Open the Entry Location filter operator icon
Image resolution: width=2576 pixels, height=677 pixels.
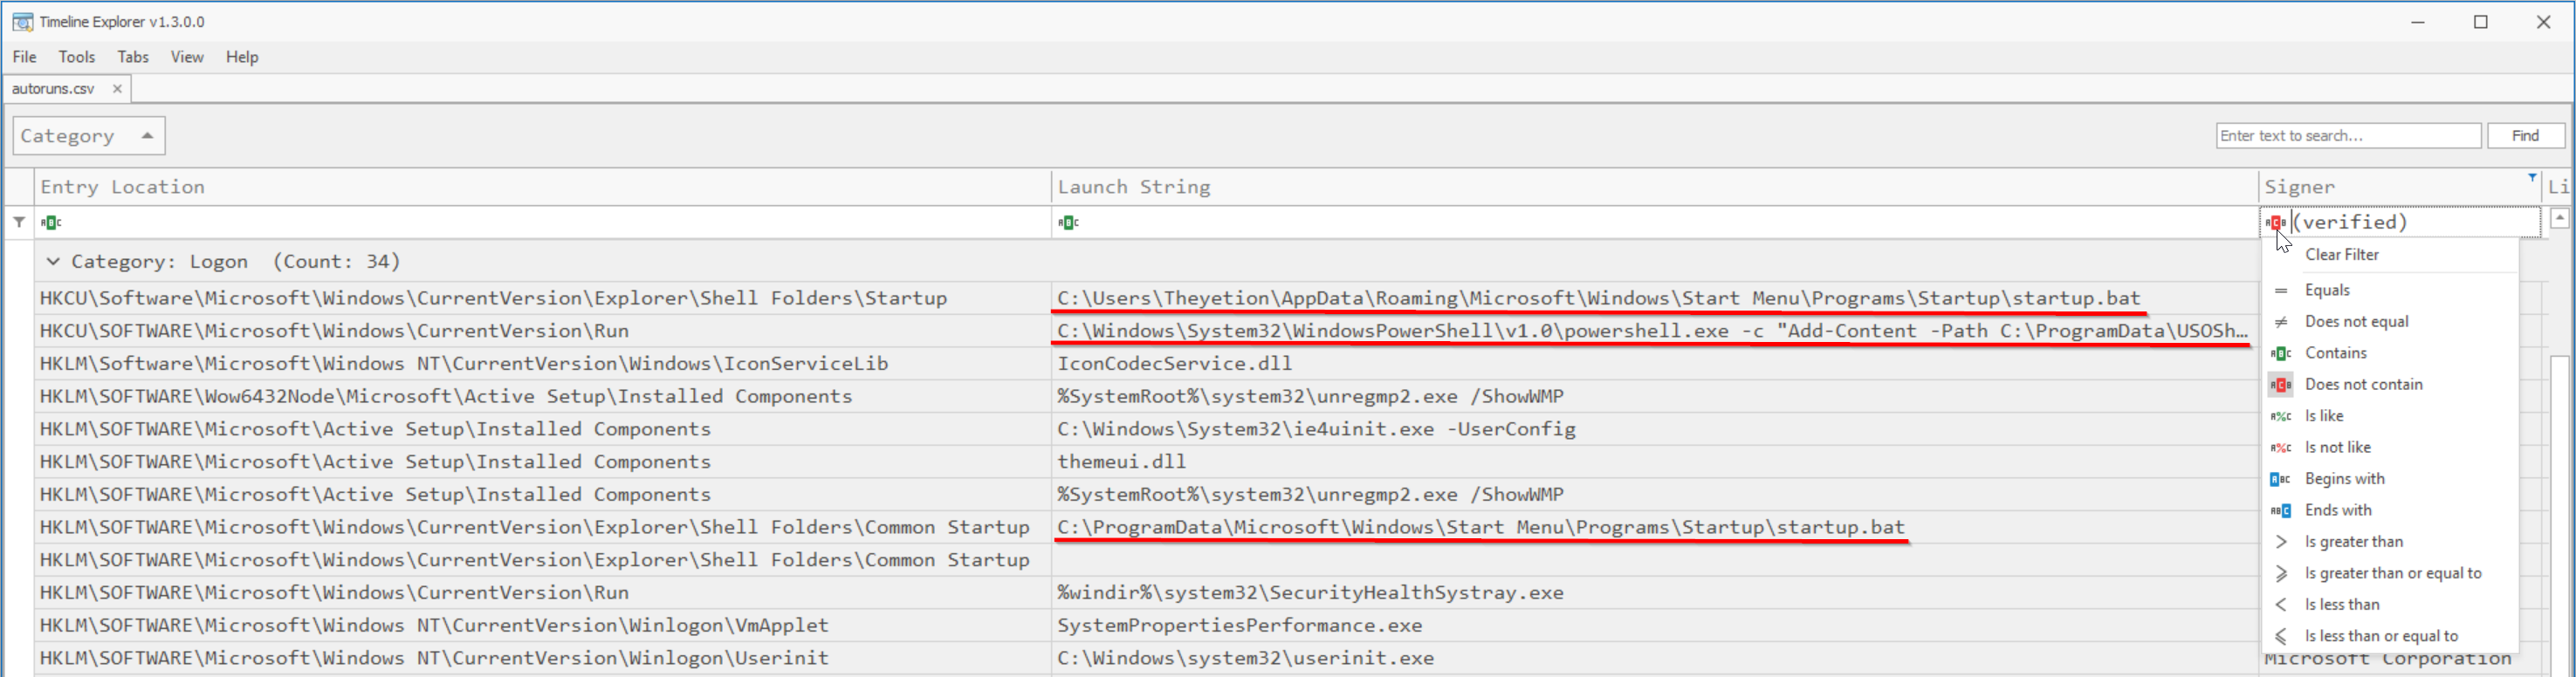[51, 222]
